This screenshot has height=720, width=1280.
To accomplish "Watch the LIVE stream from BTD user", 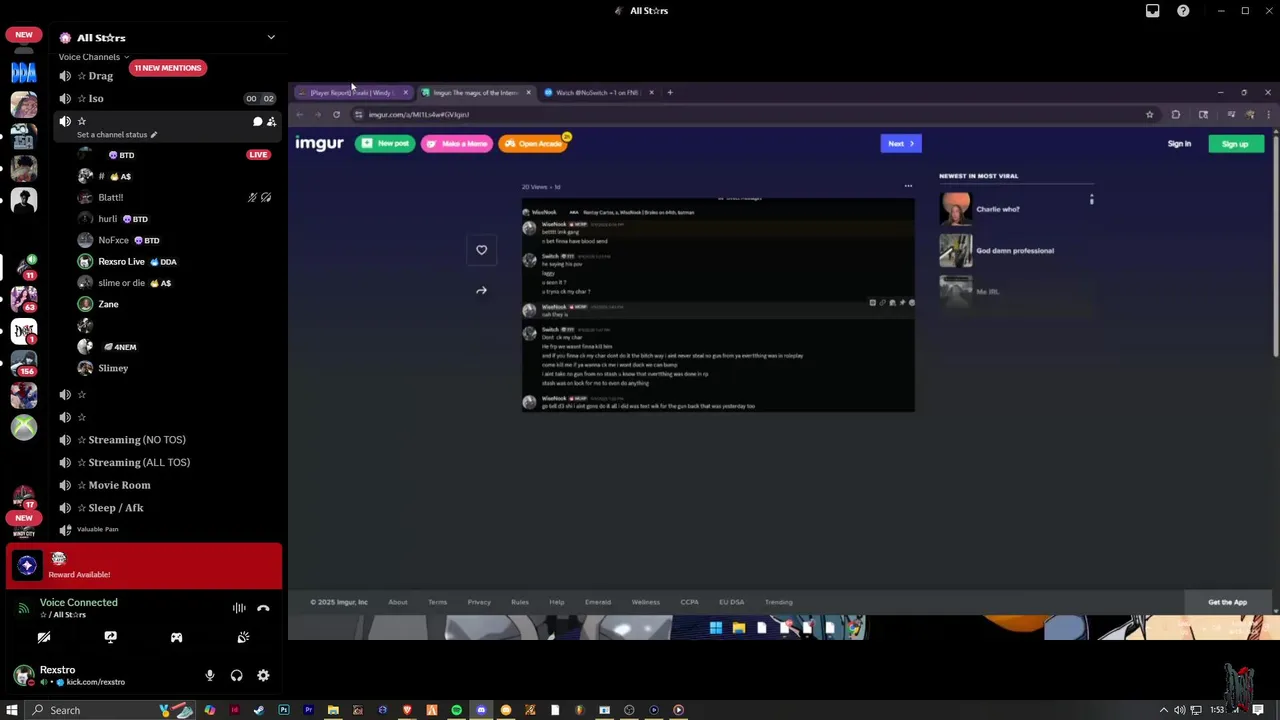I will tap(258, 155).
